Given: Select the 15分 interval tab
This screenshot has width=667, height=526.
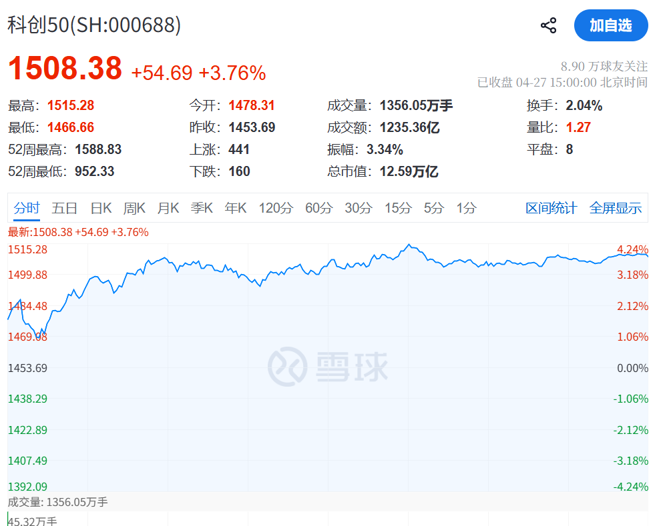Looking at the screenshot, I should click(398, 208).
